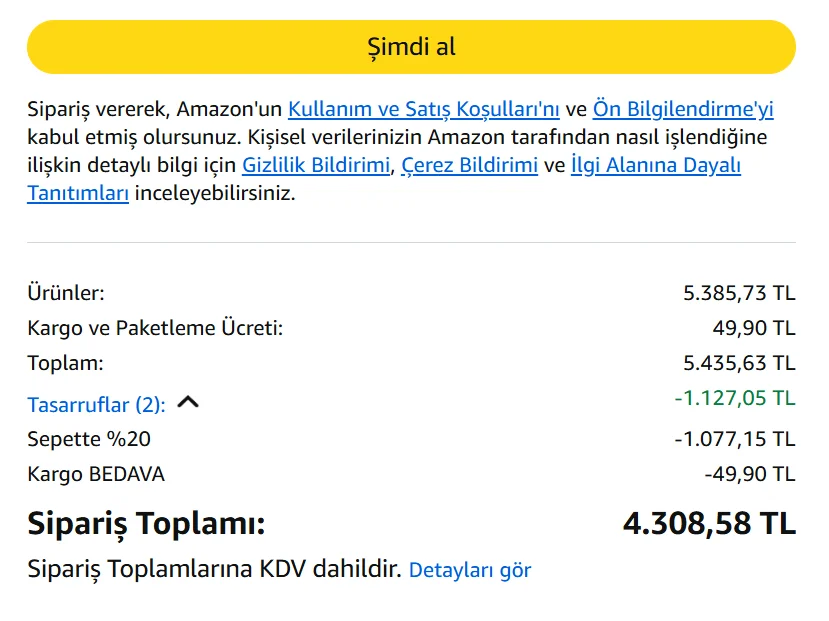
Task: Open the Gizlilik Bildirimi link
Action: [316, 166]
